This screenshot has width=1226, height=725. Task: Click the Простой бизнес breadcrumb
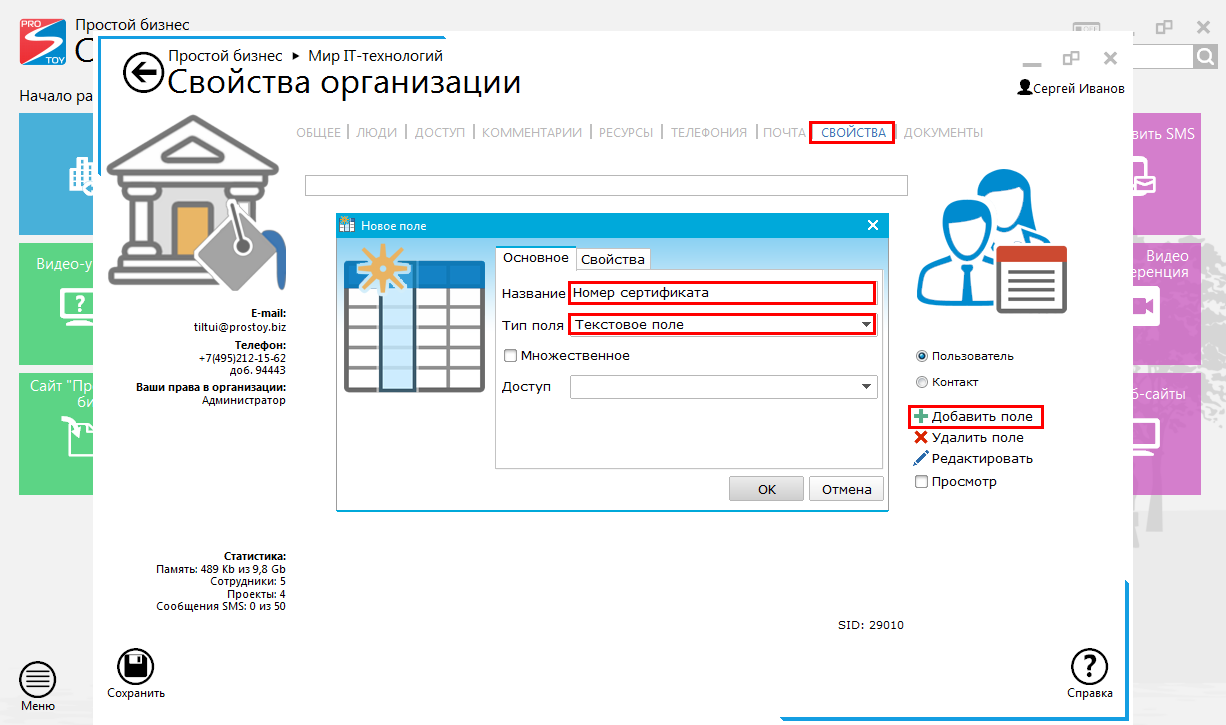(225, 56)
